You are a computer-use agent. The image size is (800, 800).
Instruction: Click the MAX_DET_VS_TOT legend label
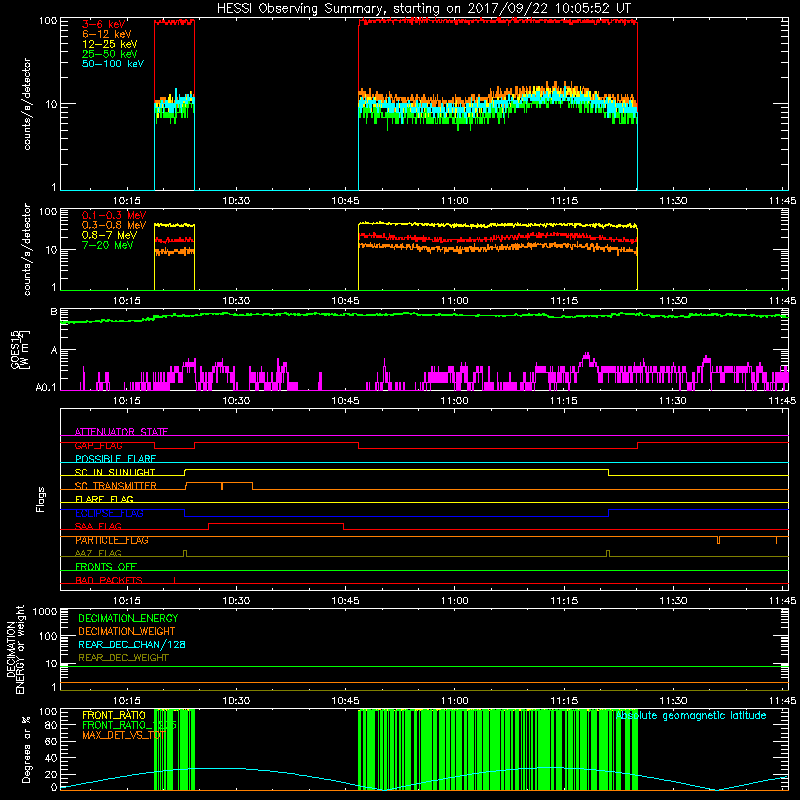point(123,736)
